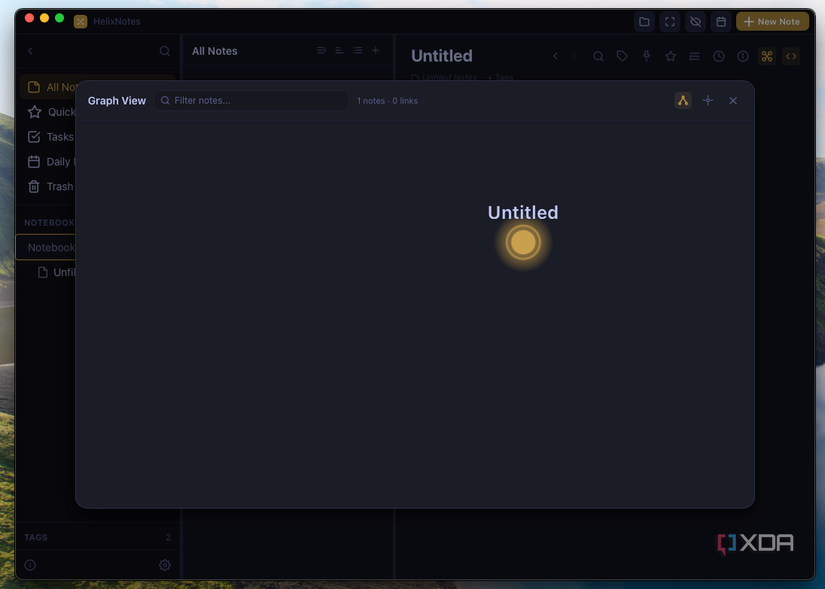The image size is (825, 589).
Task: Open Tasks in the sidebar
Action: 50,137
